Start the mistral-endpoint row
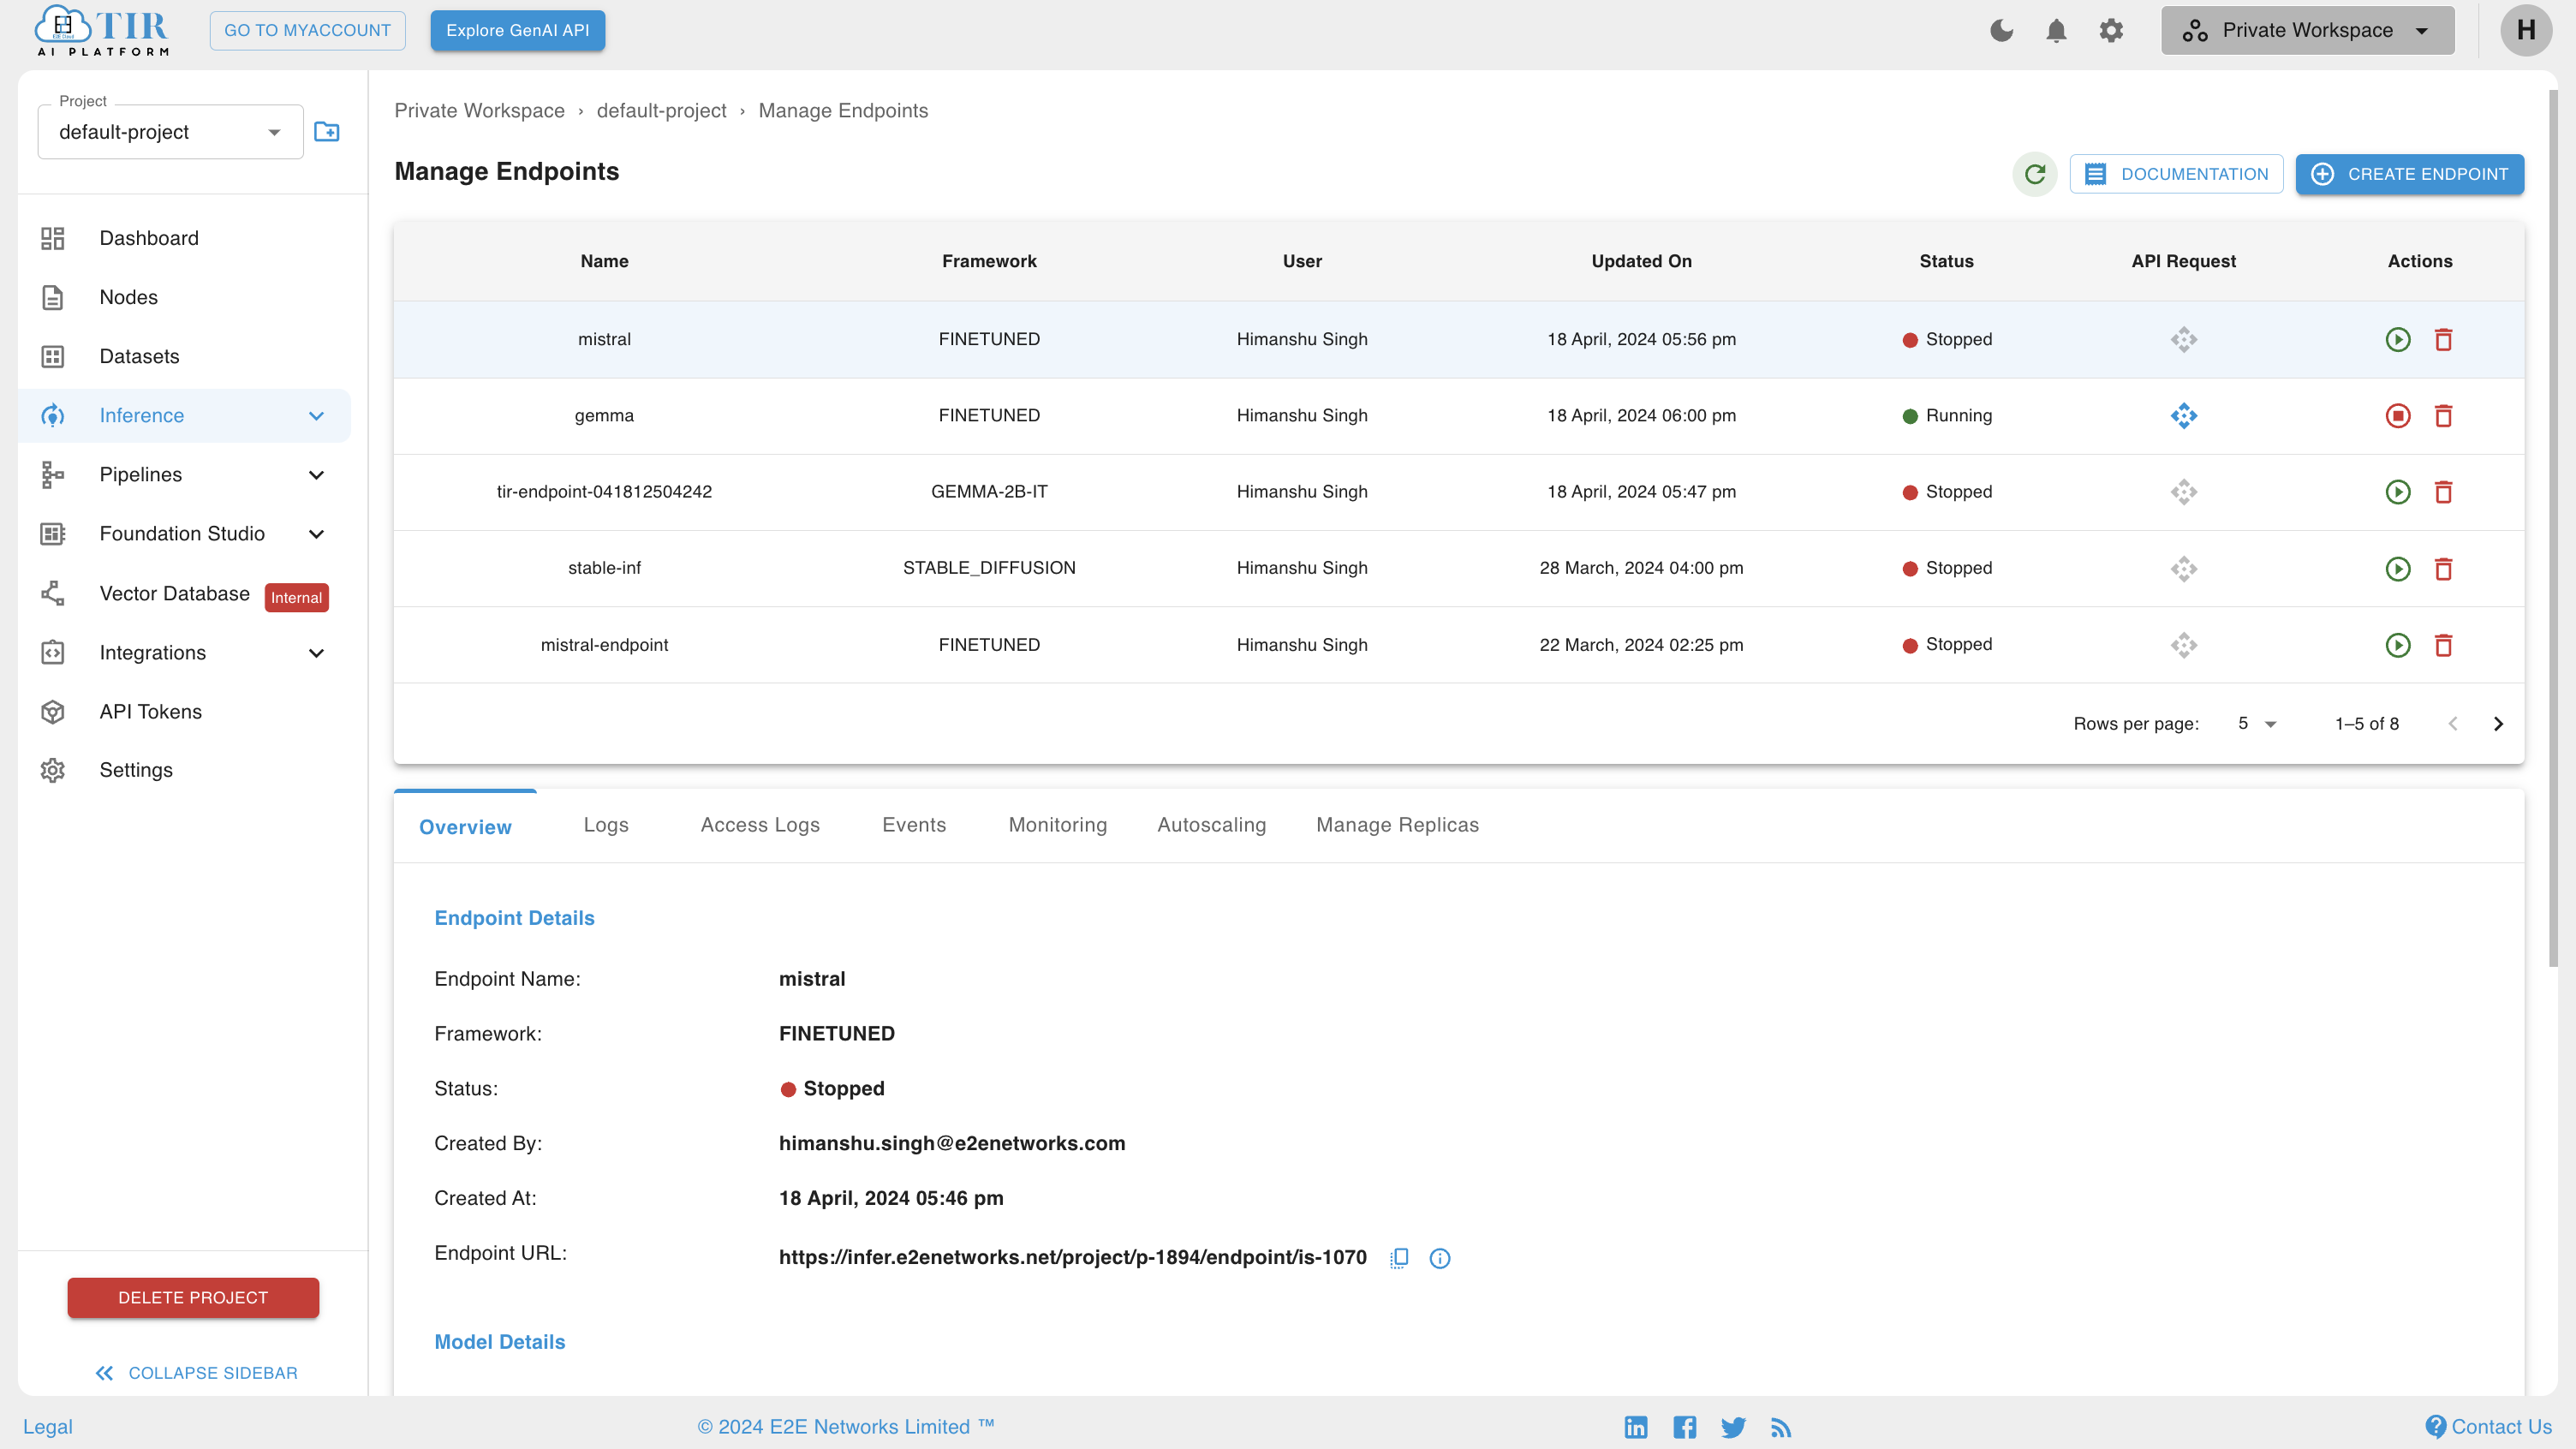Screen dimensions: 2576x1449 tap(2398, 645)
